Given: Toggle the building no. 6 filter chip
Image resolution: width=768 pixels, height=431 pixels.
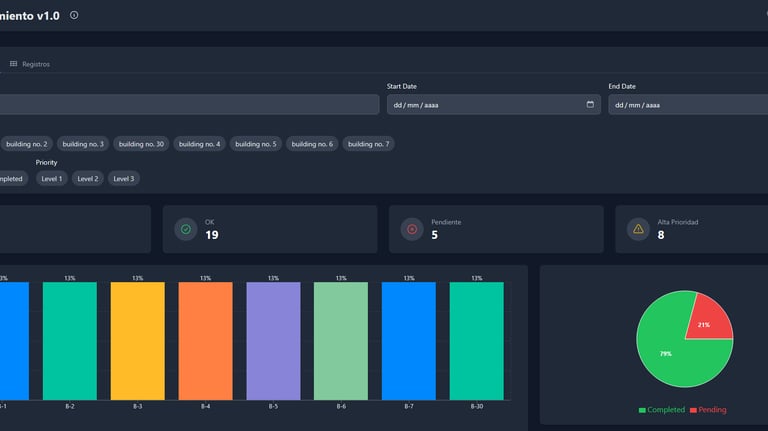Looking at the screenshot, I should (x=312, y=144).
